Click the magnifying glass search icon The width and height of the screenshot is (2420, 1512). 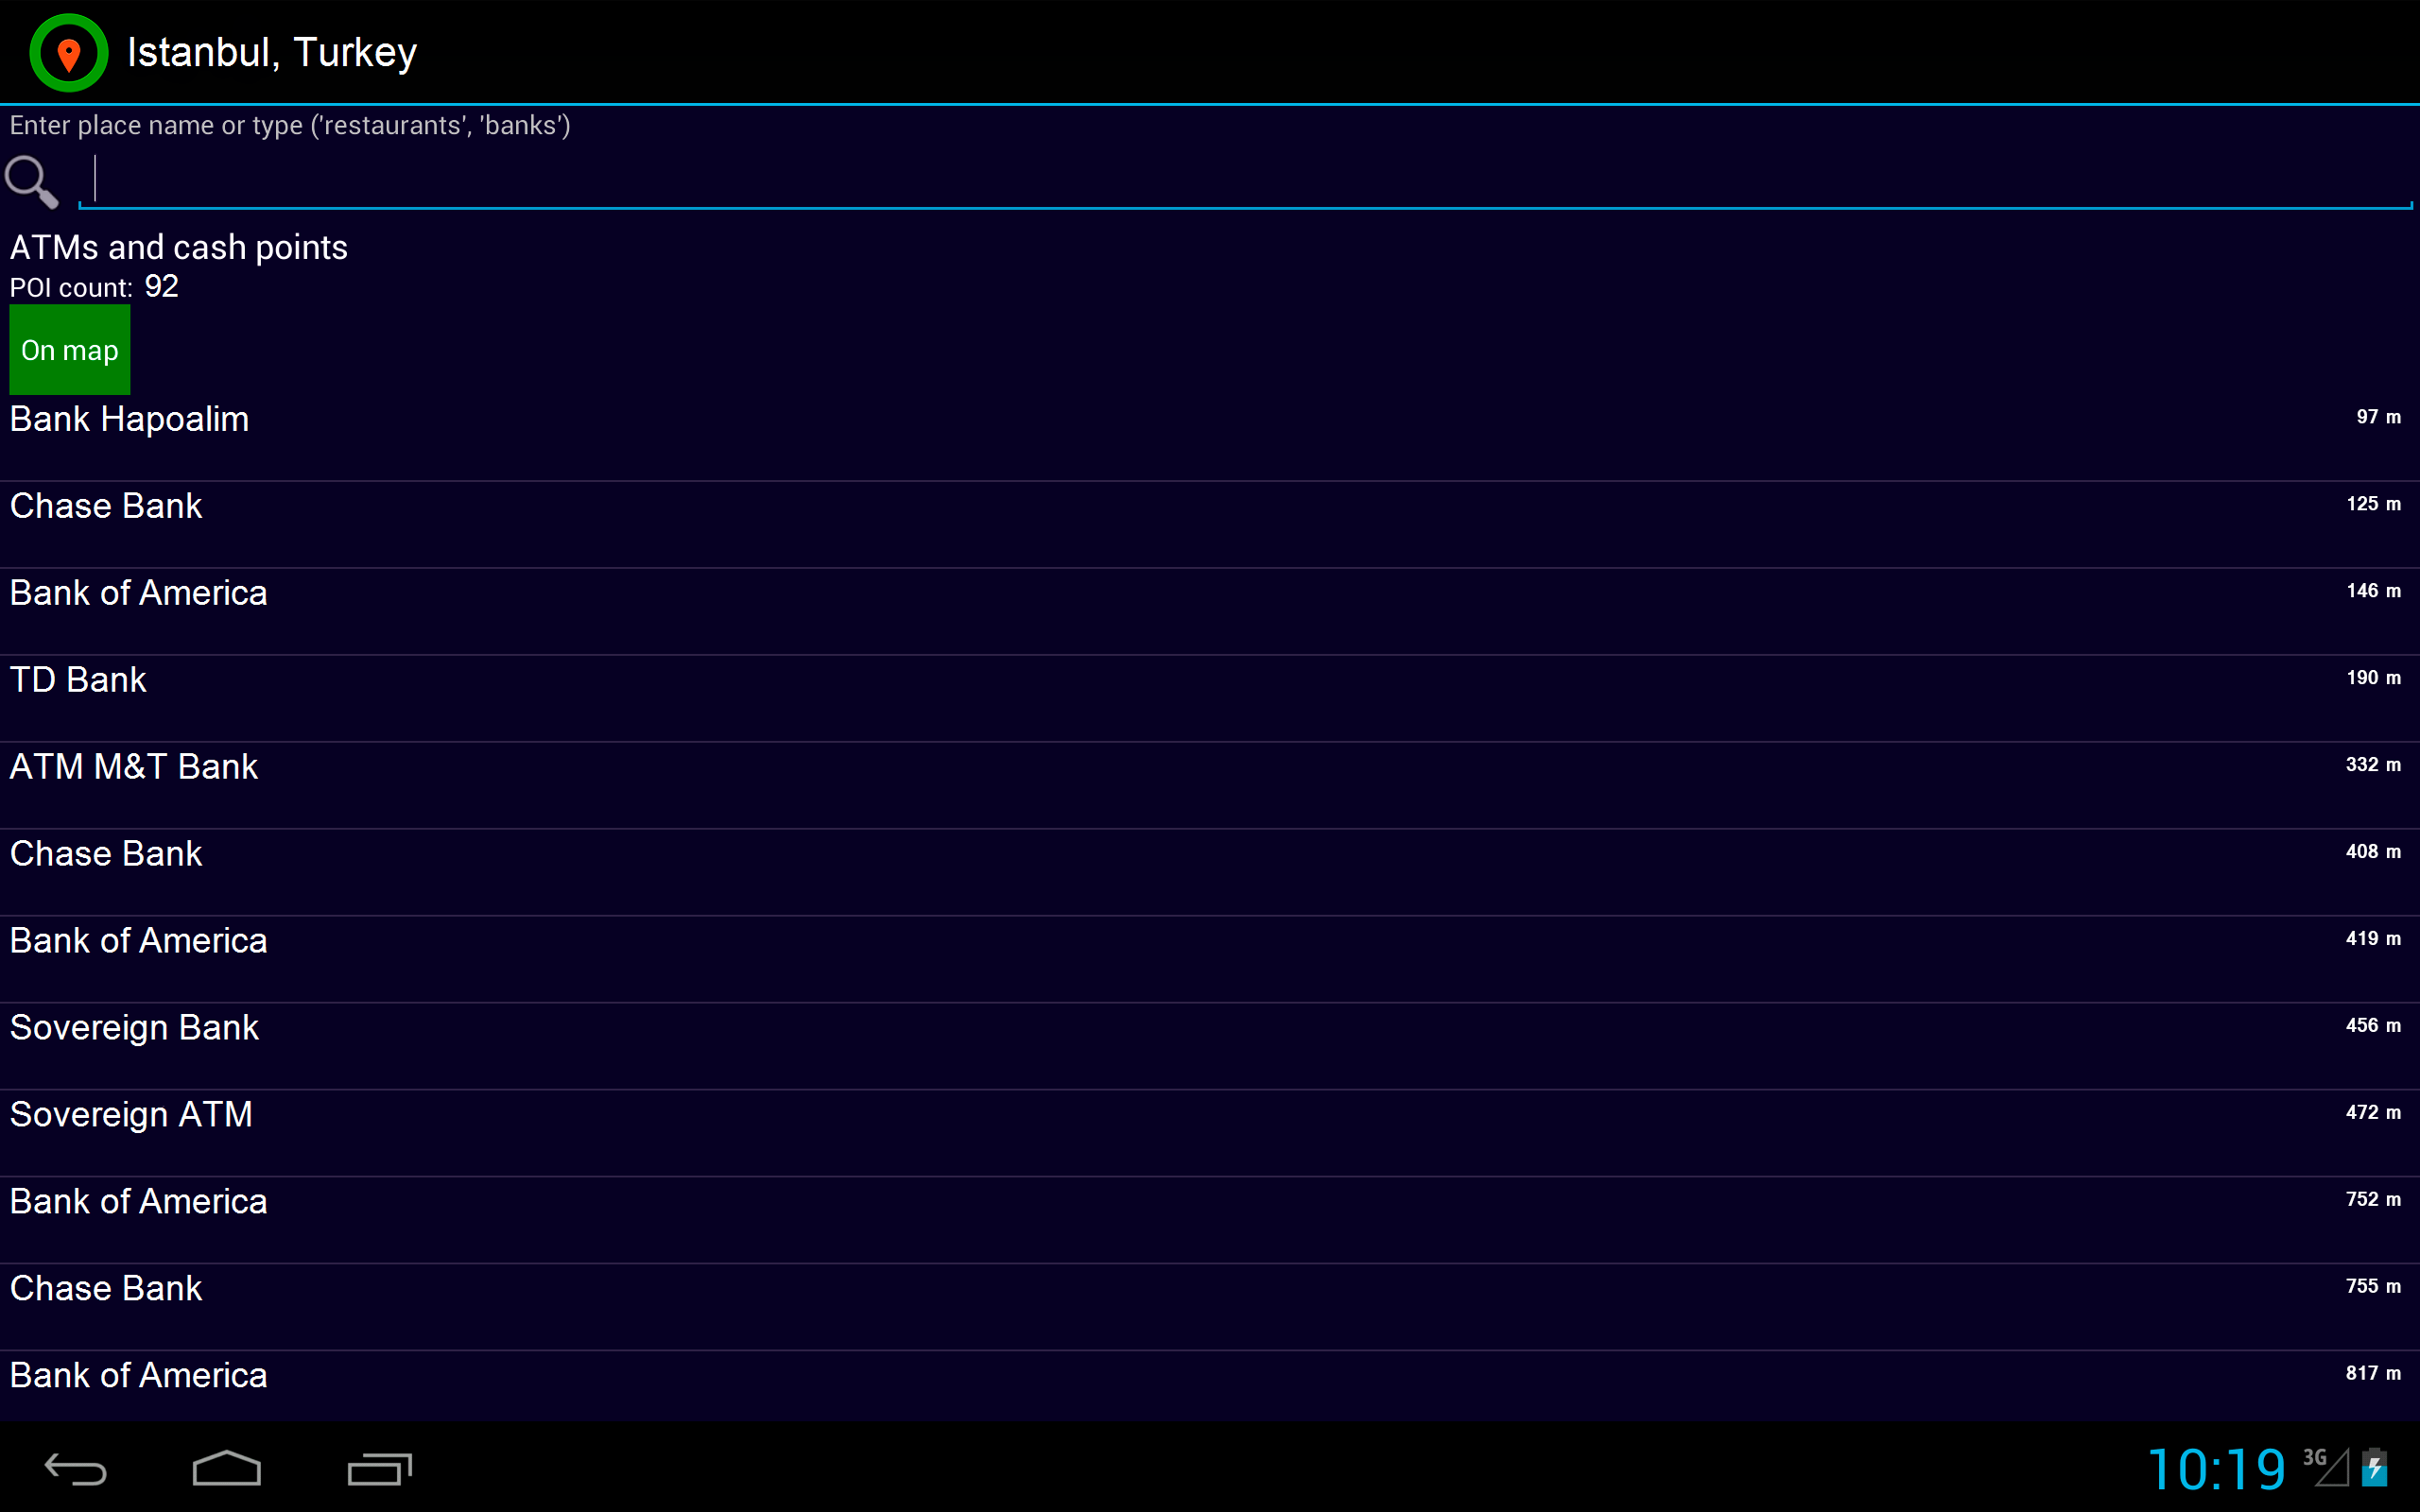point(32,181)
